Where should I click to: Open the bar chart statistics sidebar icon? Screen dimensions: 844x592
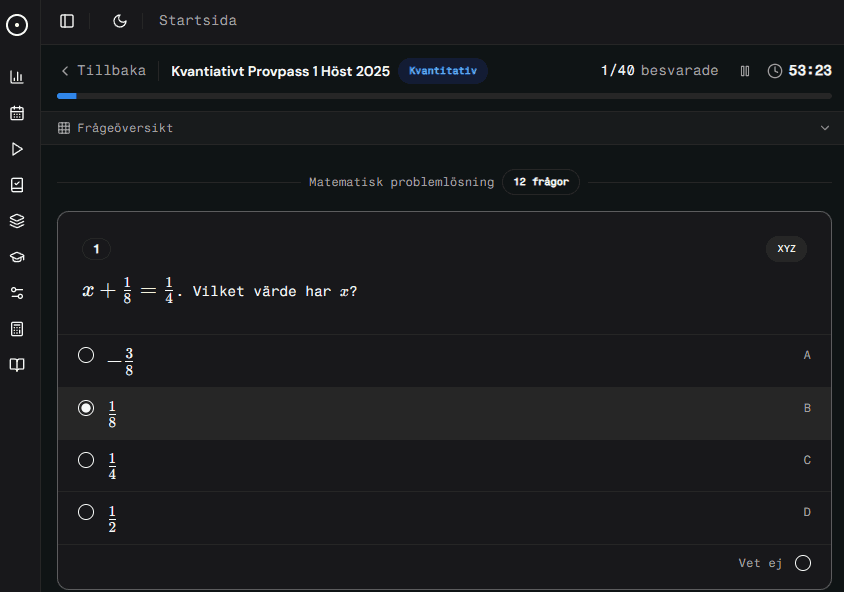[17, 77]
